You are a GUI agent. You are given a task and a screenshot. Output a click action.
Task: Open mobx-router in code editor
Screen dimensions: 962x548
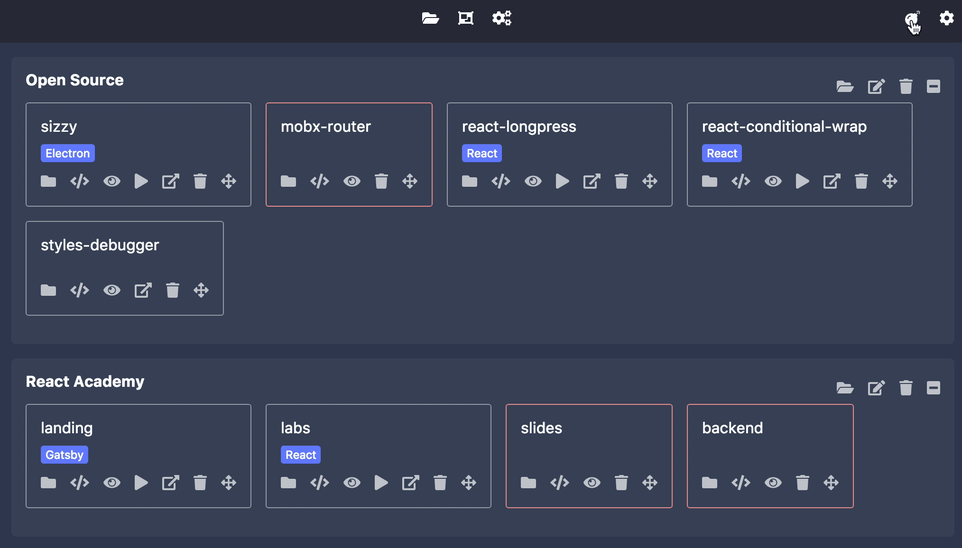(x=320, y=181)
